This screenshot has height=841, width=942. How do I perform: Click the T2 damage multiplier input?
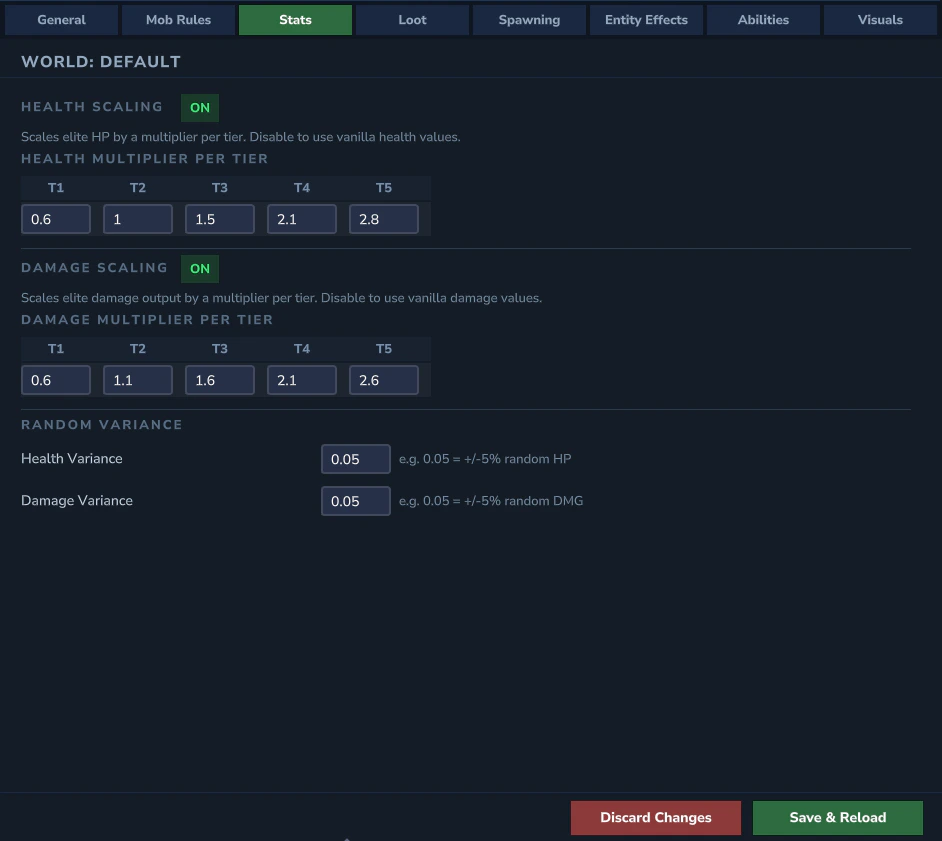point(138,379)
